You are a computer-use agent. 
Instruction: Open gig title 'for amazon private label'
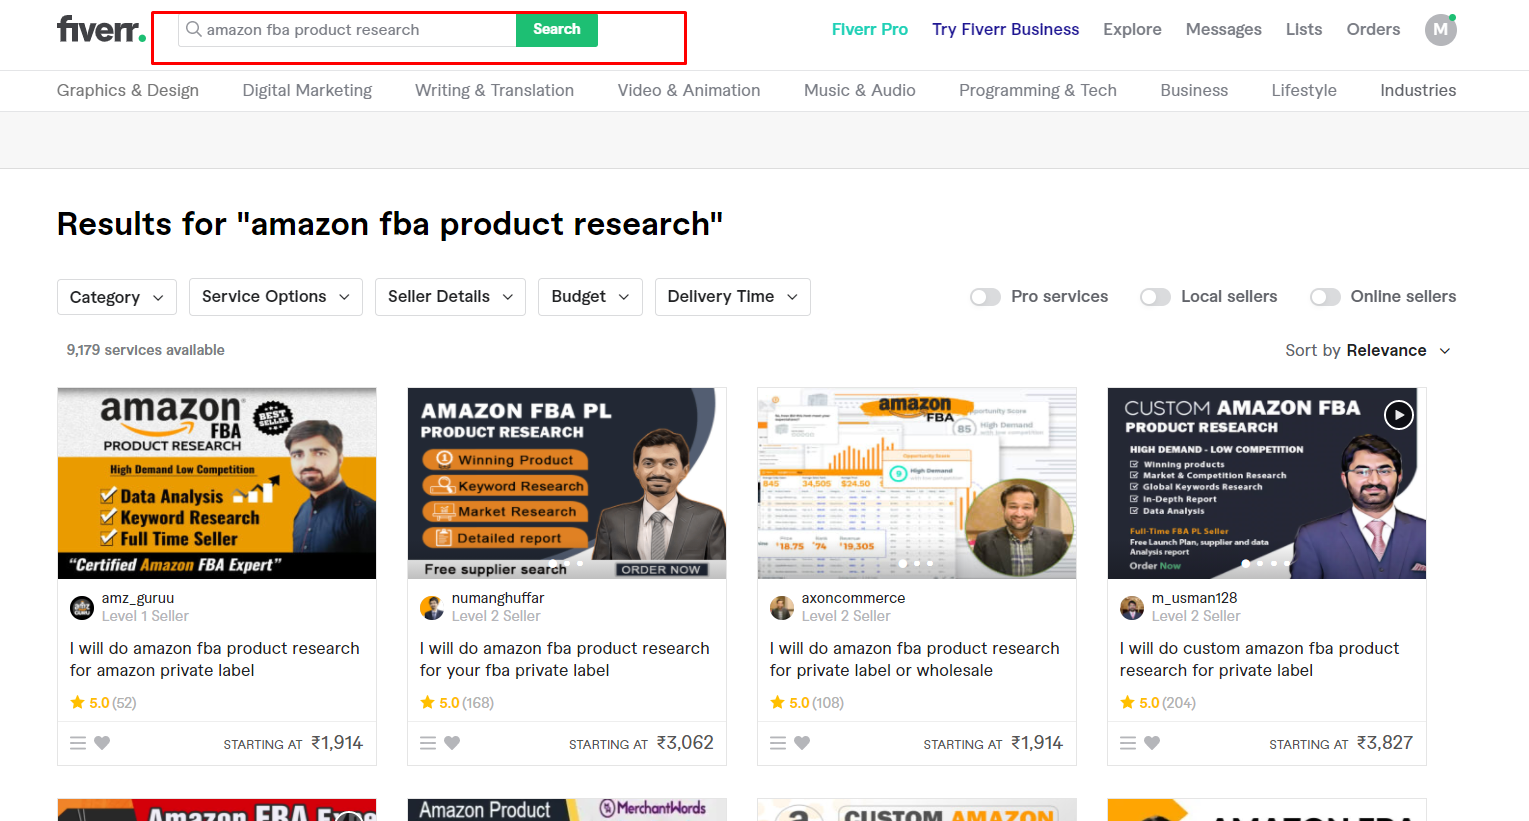[x=214, y=659]
